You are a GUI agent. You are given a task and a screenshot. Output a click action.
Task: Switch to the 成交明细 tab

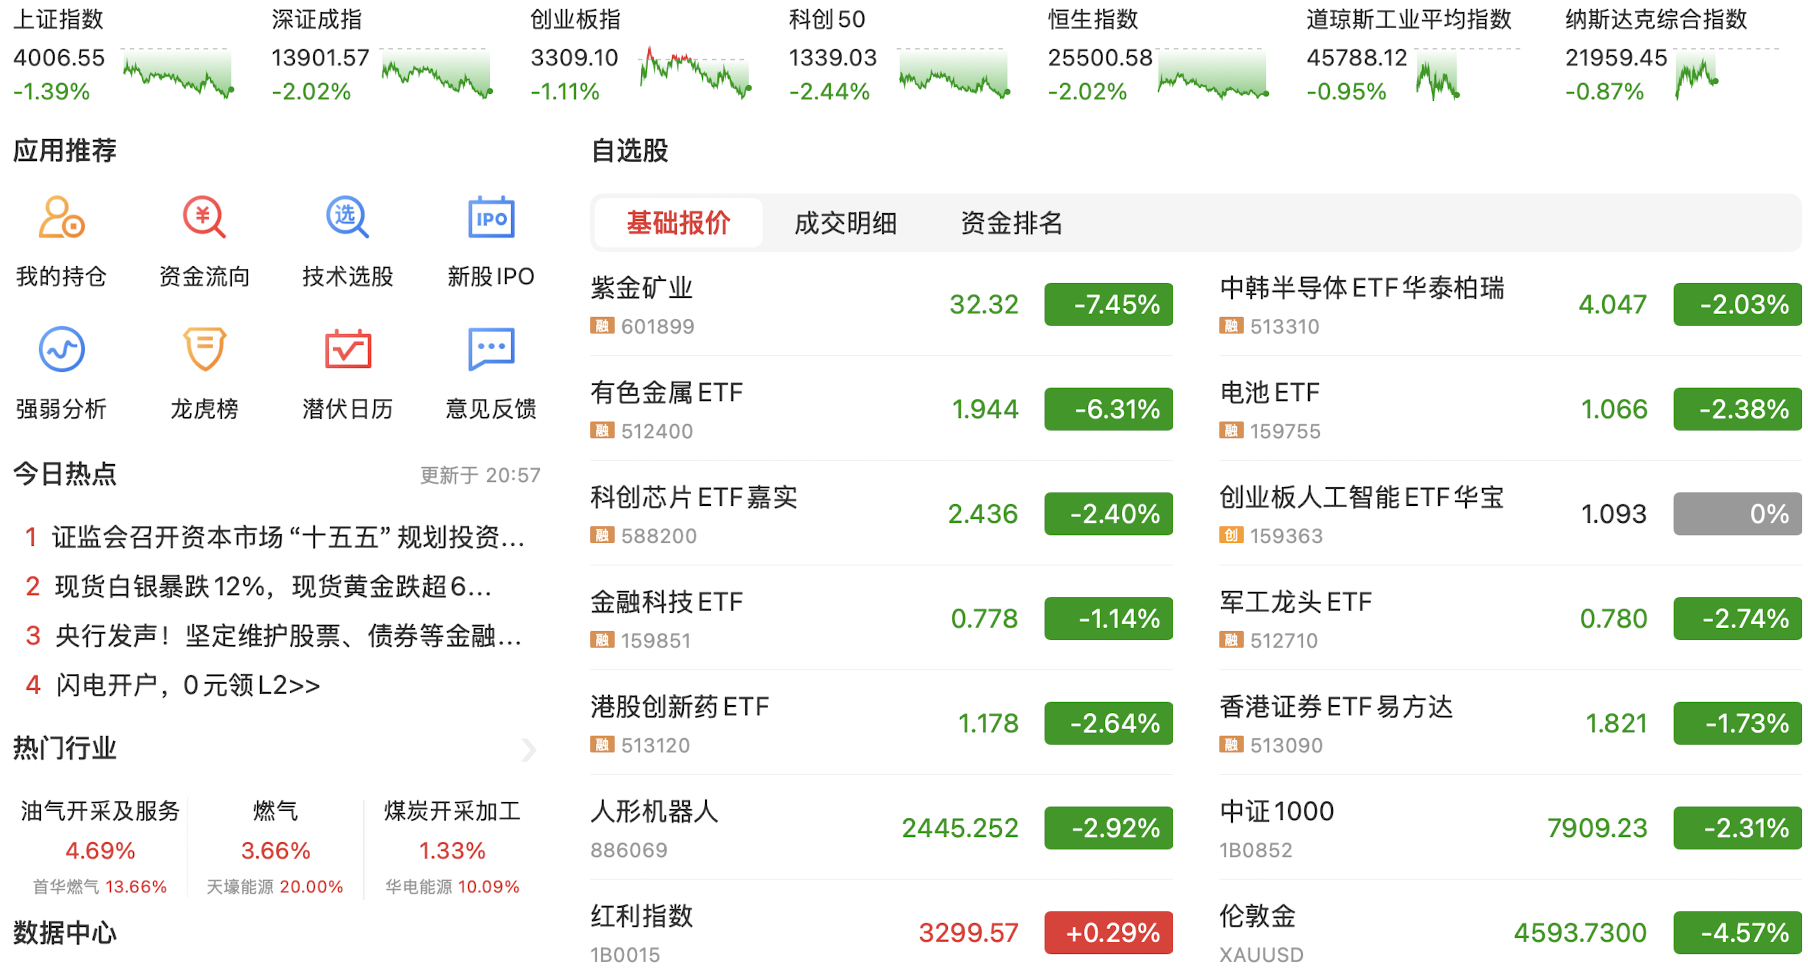point(845,223)
